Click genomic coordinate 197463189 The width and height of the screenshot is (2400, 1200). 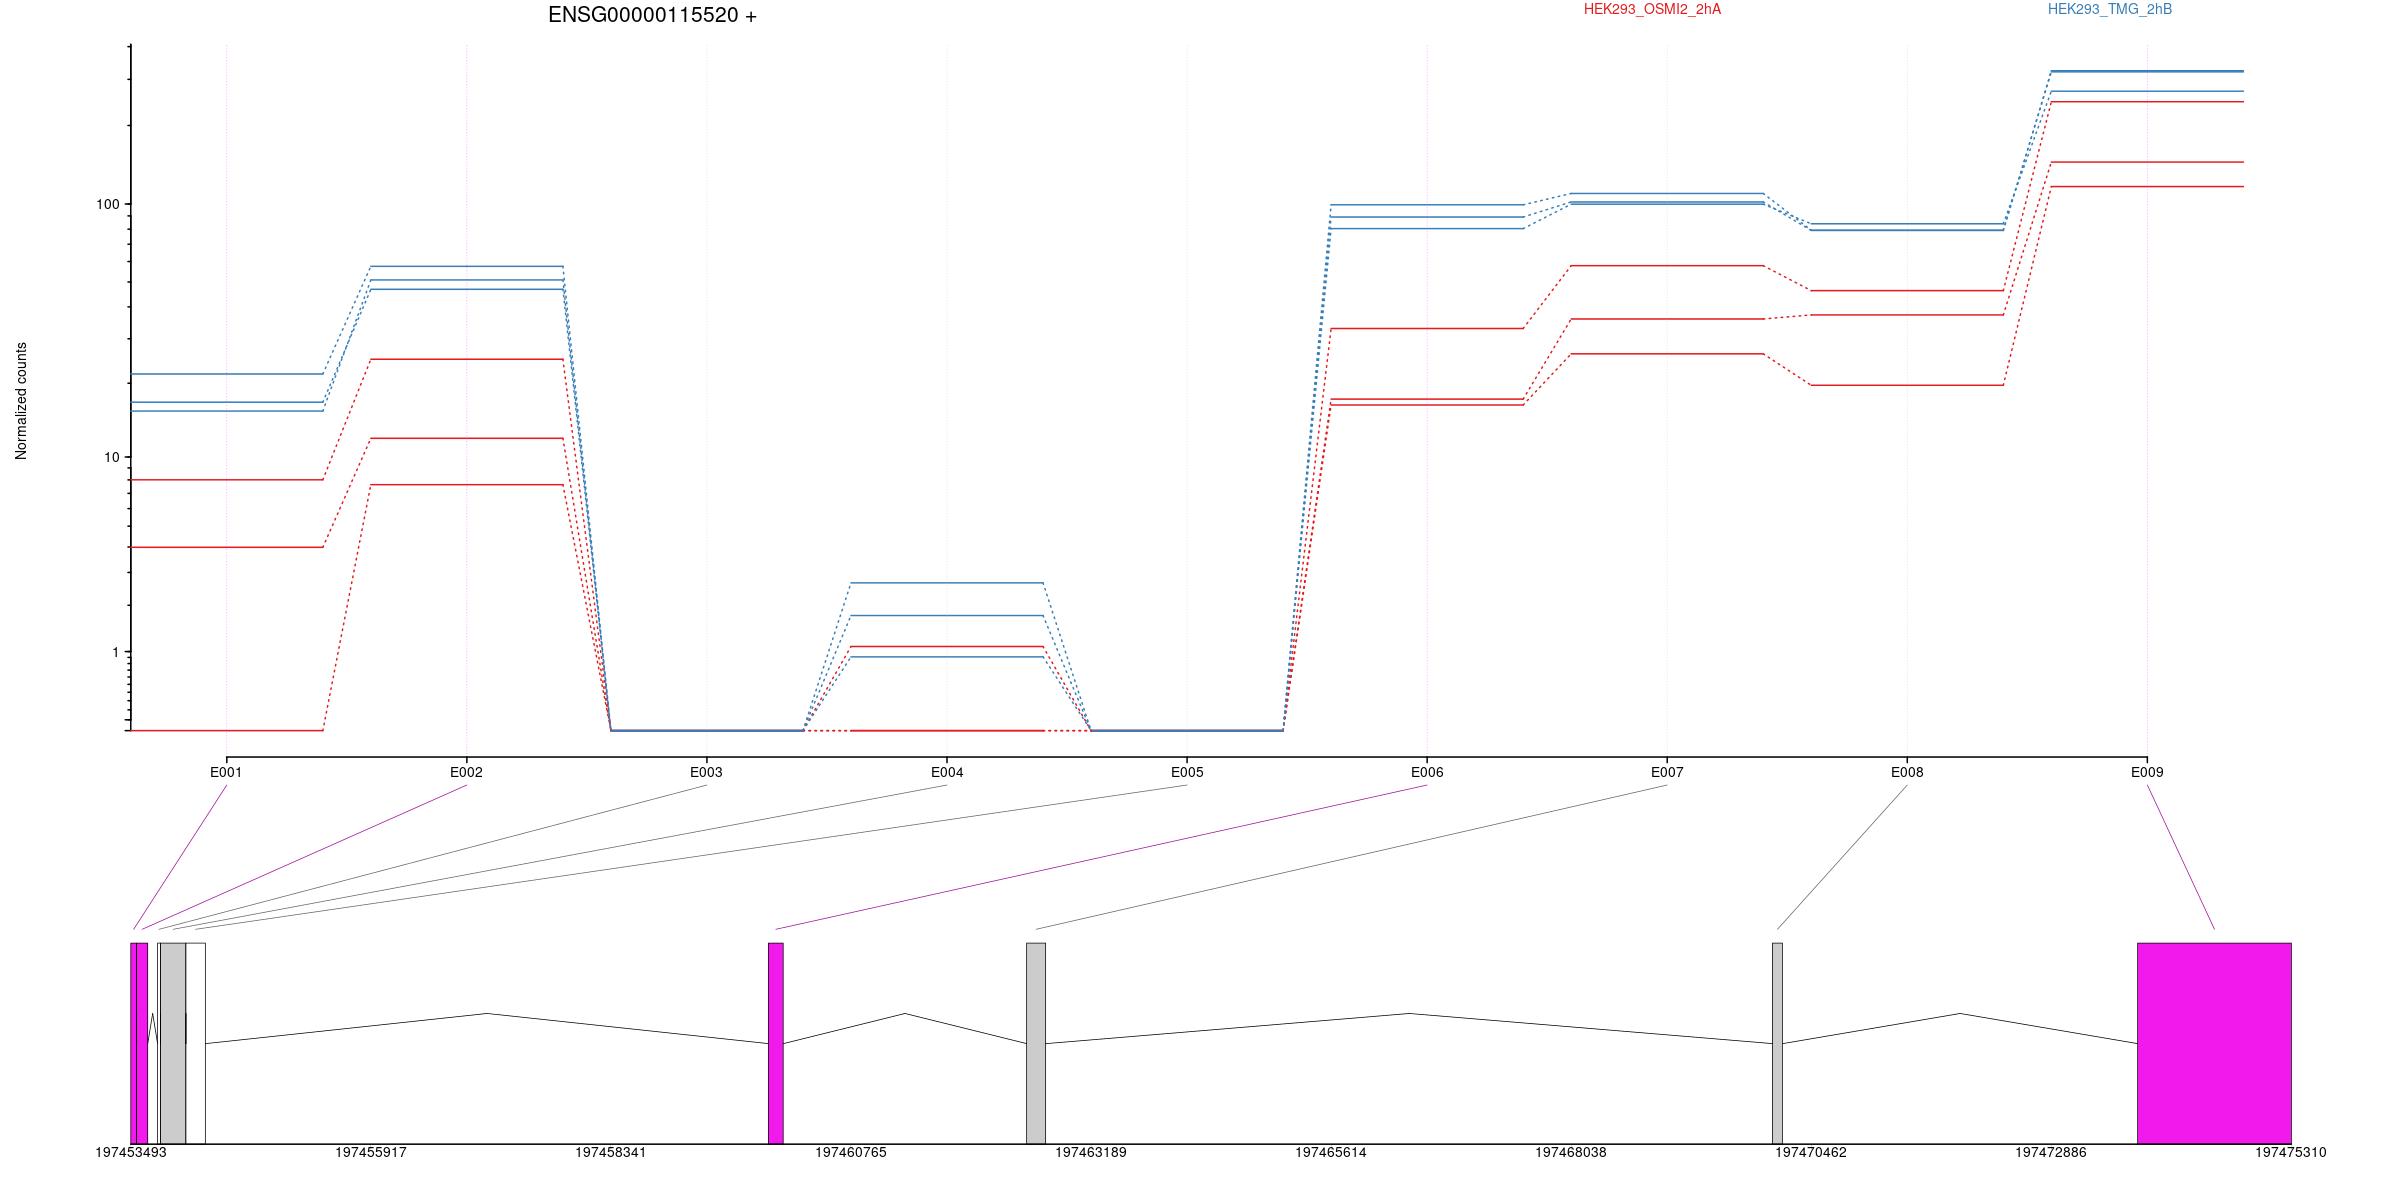[x=1091, y=1153]
